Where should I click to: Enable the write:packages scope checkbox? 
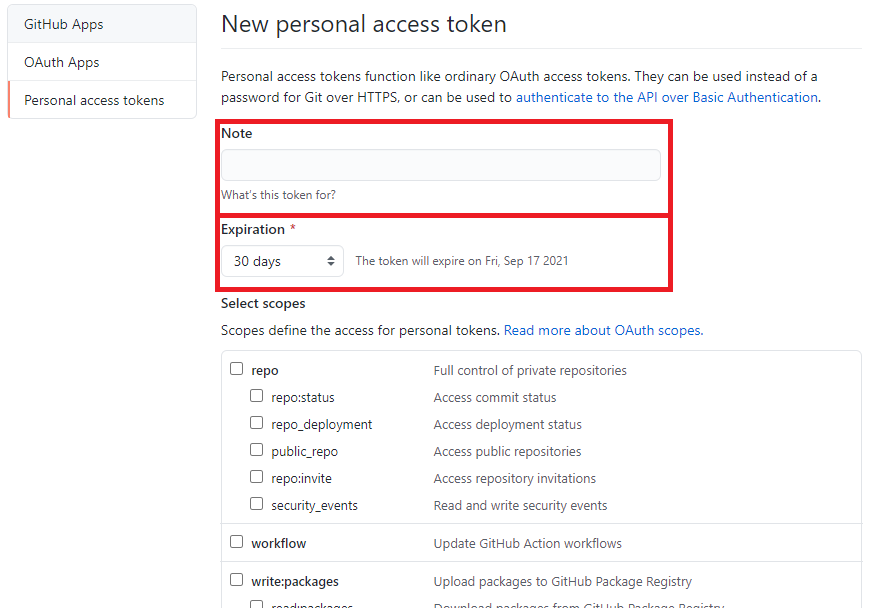pyautogui.click(x=236, y=580)
